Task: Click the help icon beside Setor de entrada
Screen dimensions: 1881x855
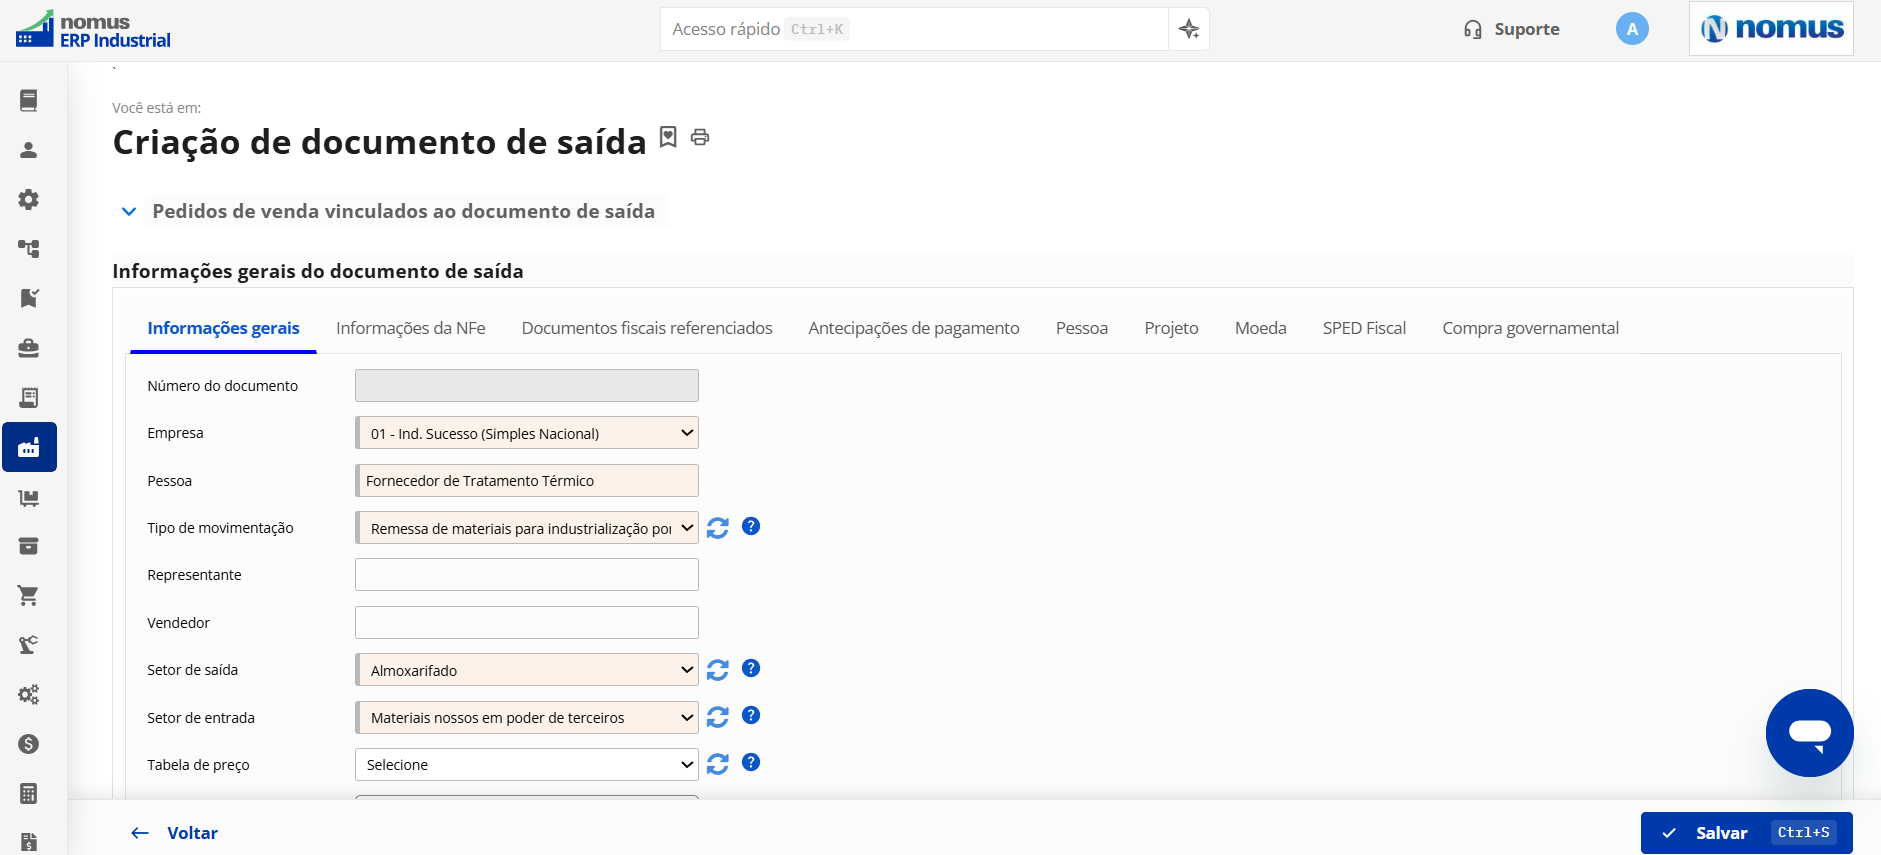Action: (x=751, y=715)
